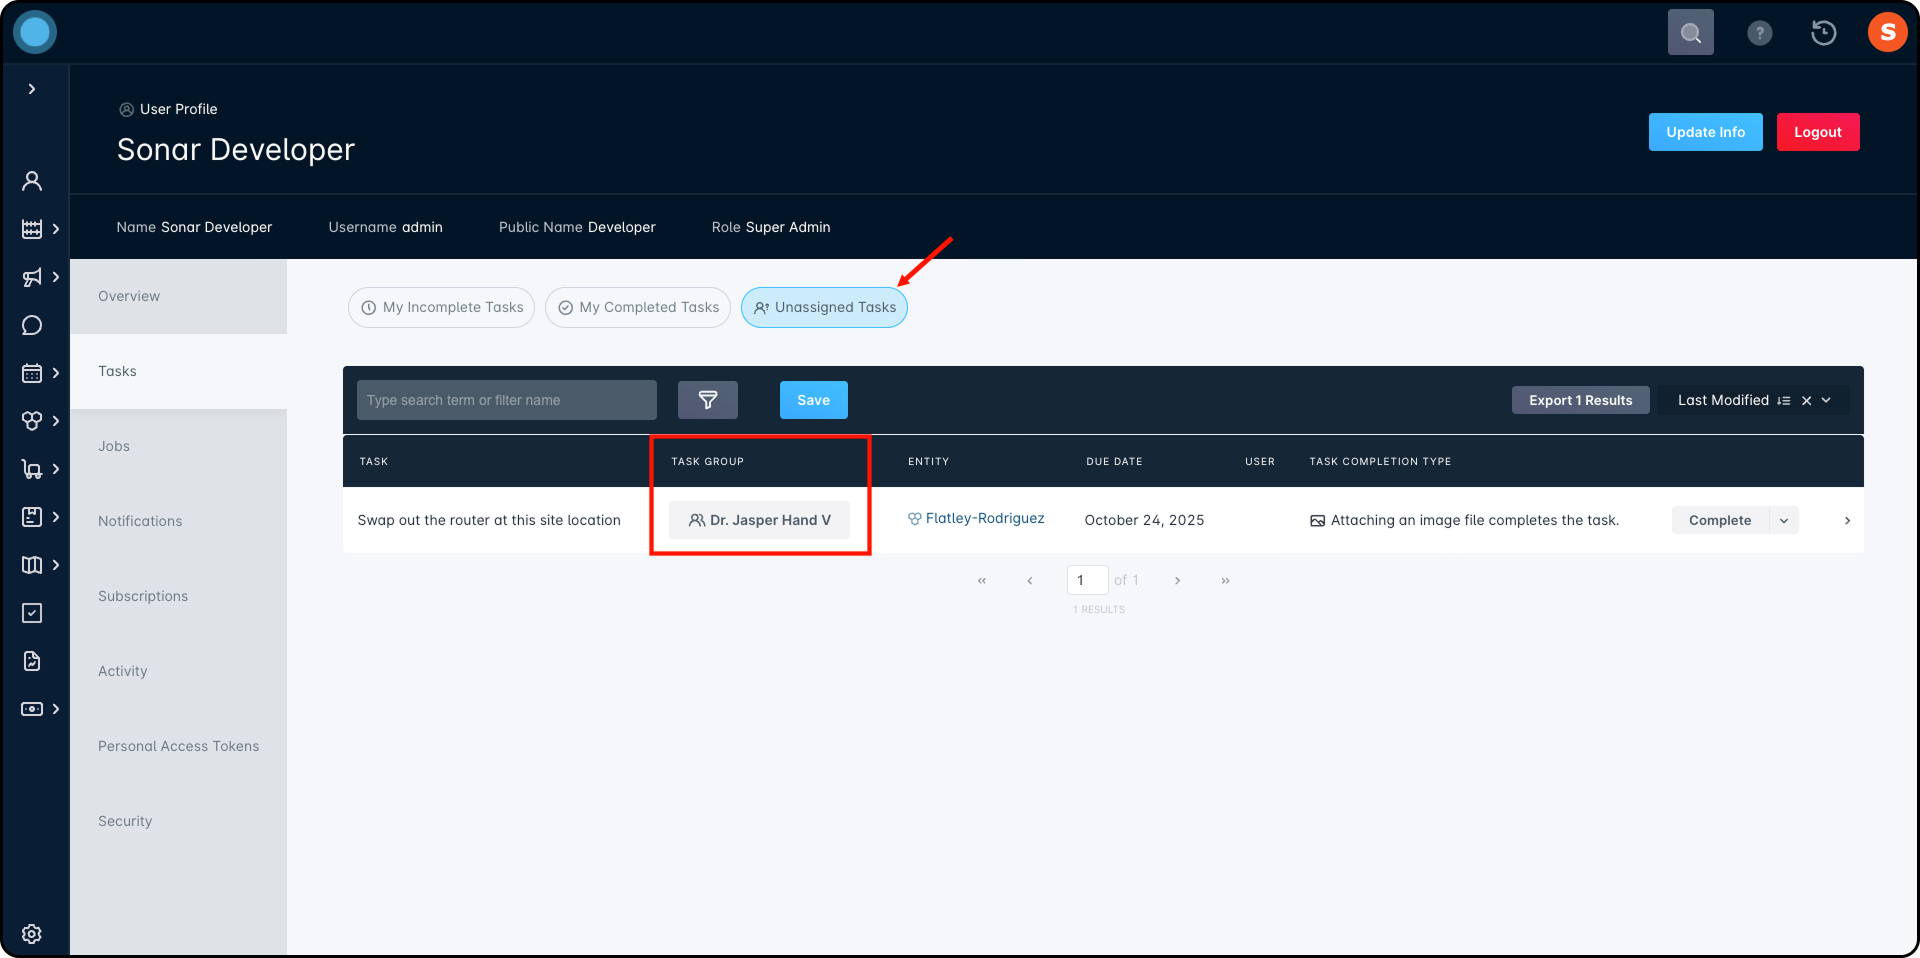1920x958 pixels.
Task: Save the current filter with Save
Action: pos(814,400)
